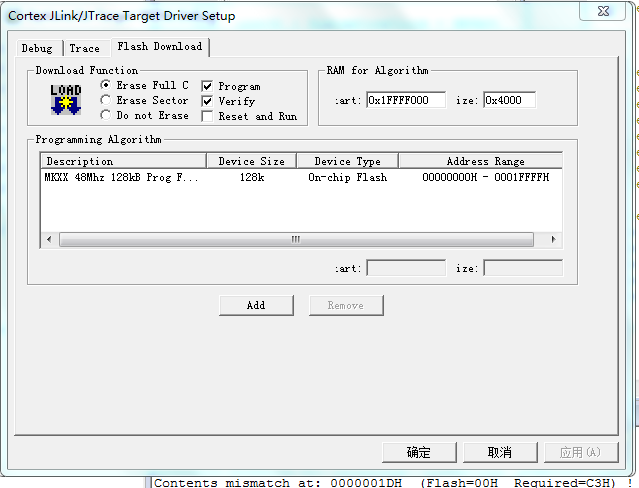Click the Device Type column header
639x488 pixels.
(x=348, y=161)
